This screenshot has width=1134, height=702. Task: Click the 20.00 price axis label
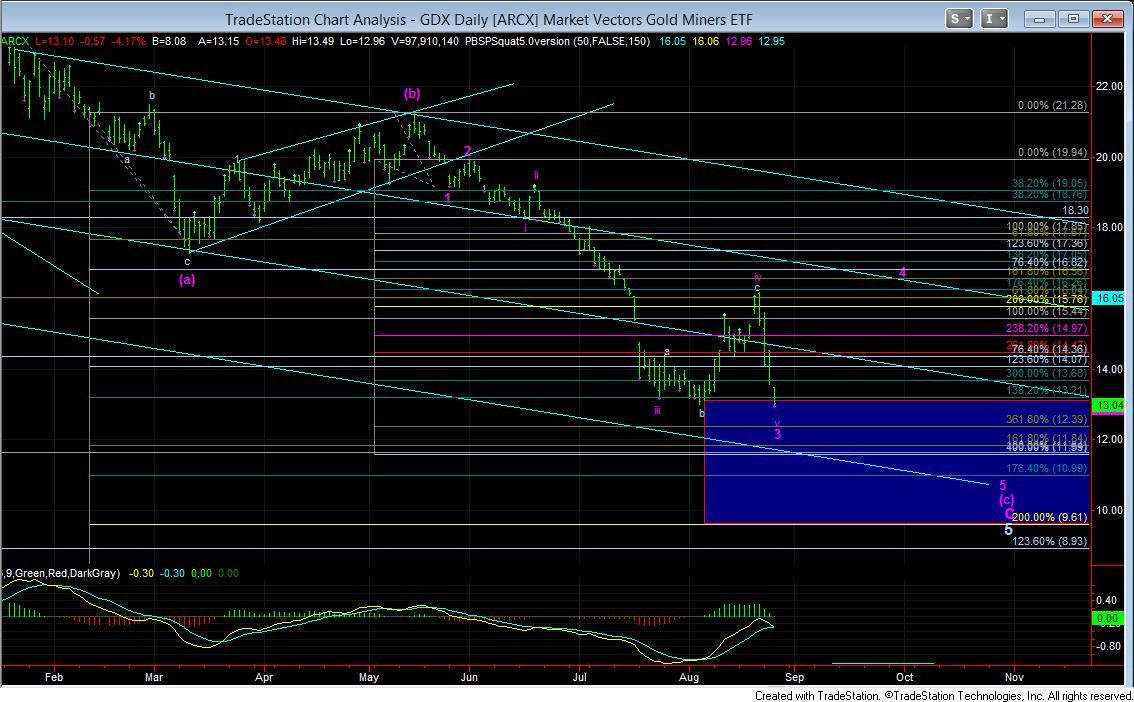[1109, 157]
